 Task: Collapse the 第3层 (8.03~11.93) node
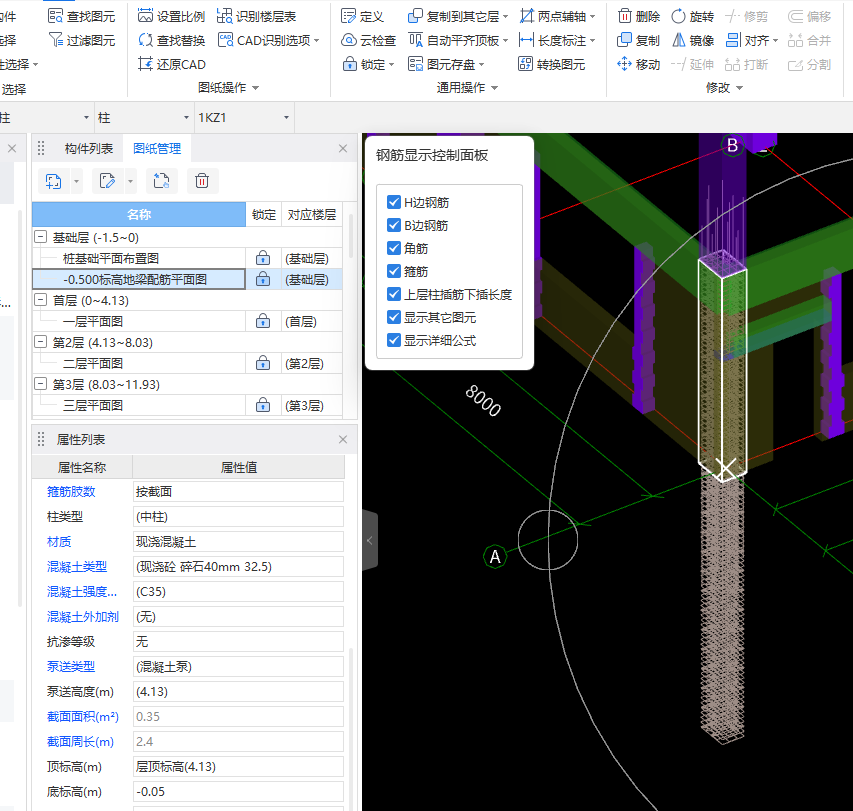(40, 383)
